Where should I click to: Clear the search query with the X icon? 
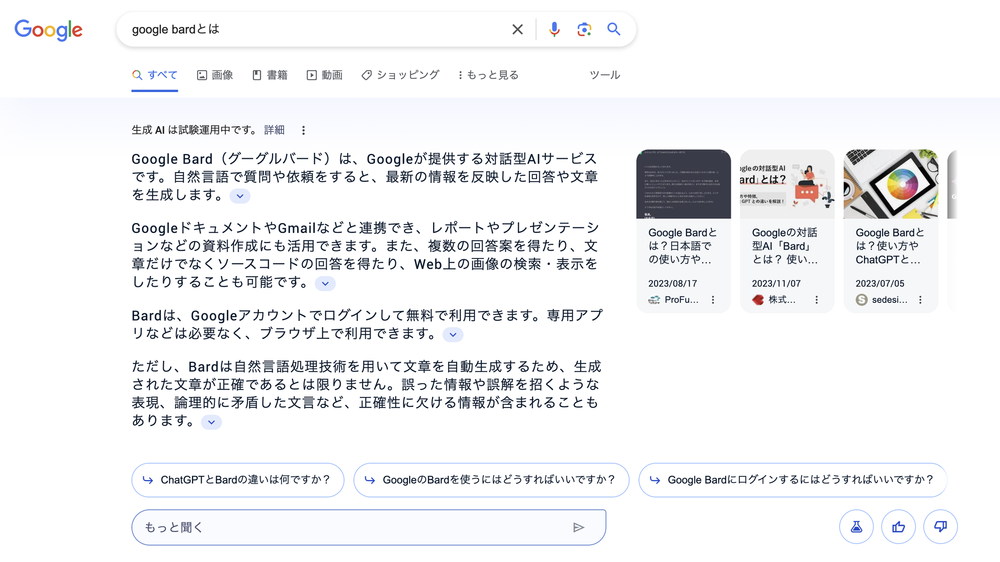(x=517, y=29)
